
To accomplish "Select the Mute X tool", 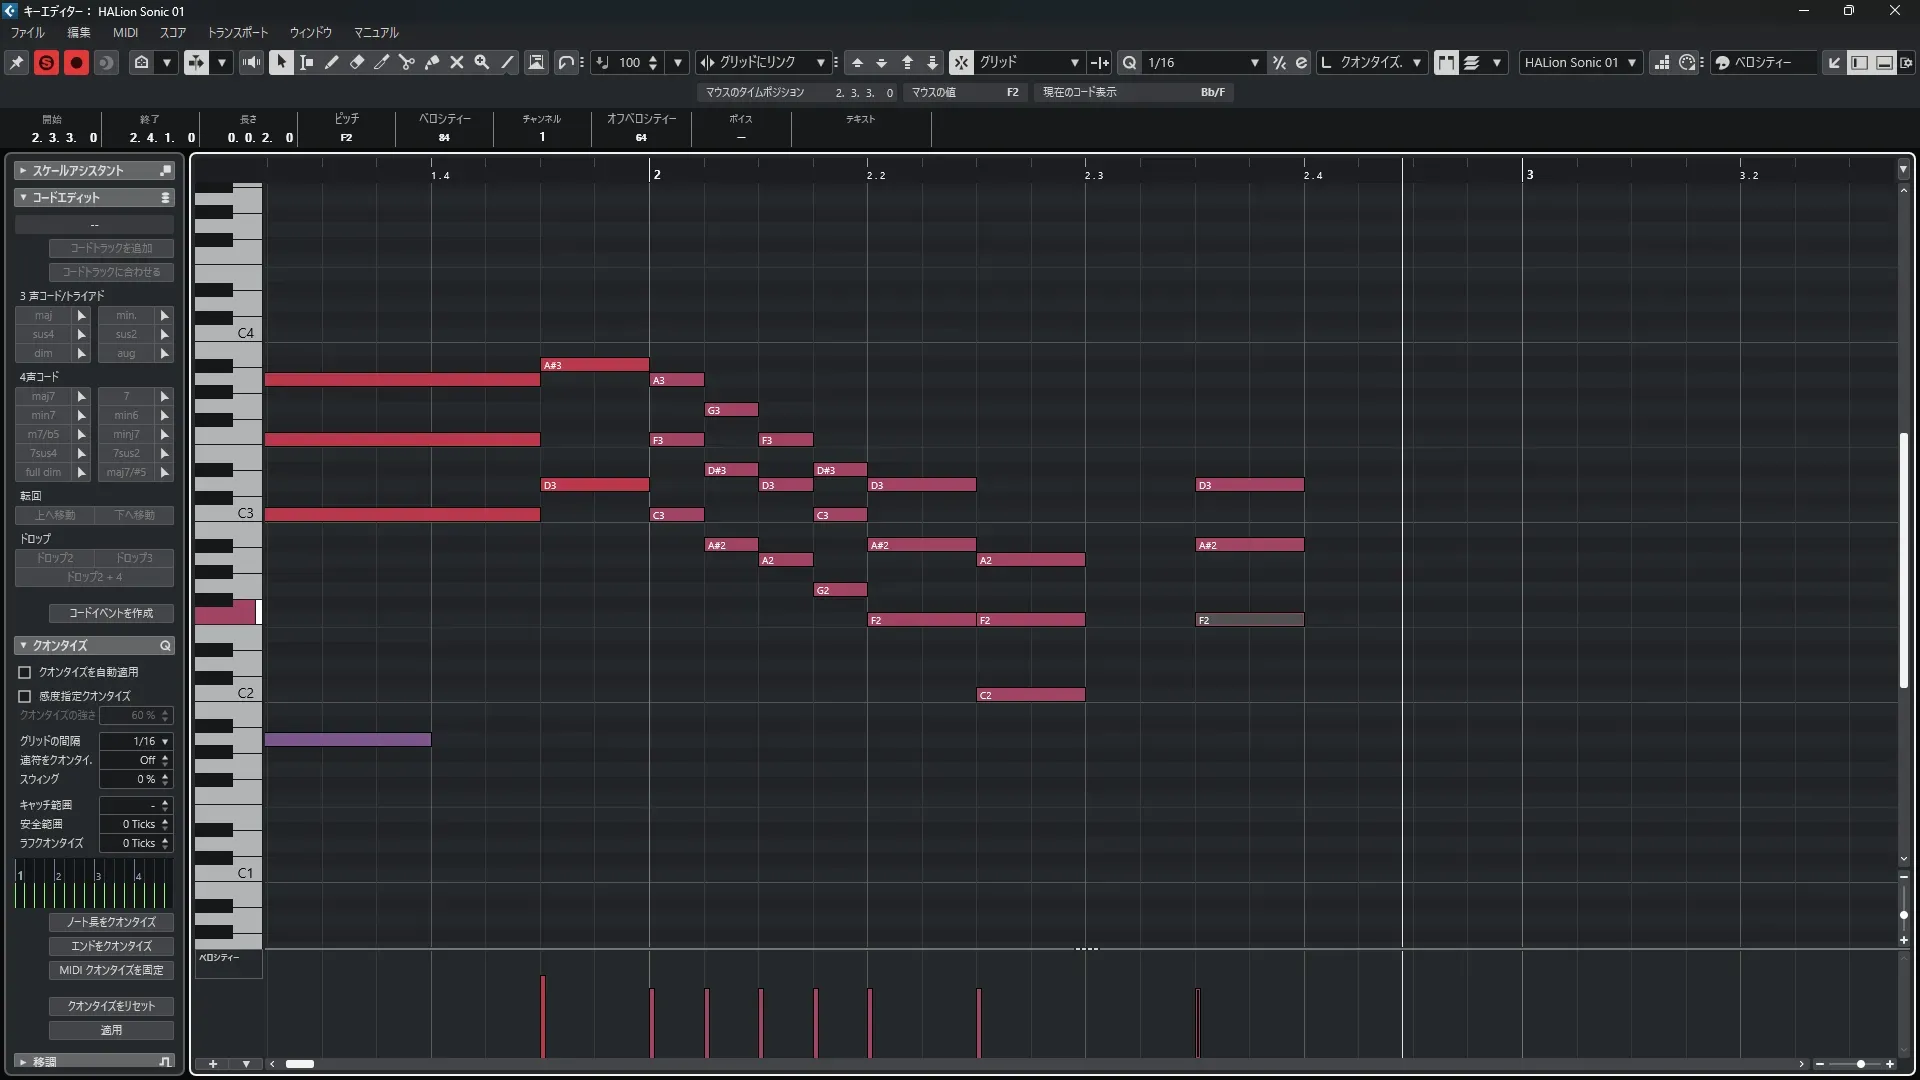I will [x=457, y=62].
